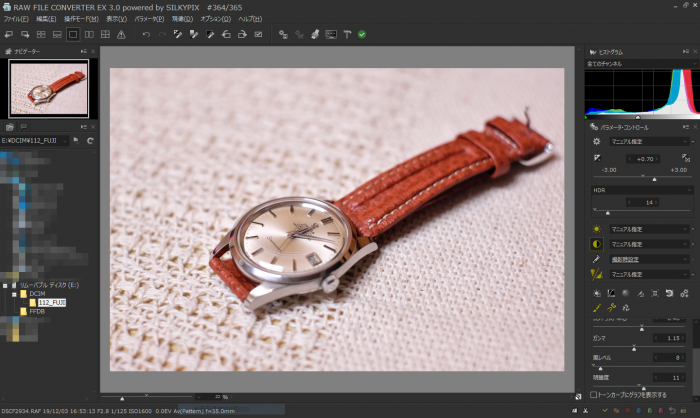Click the hammer tool settings icon
This screenshot has width=700, height=418.
347,34
